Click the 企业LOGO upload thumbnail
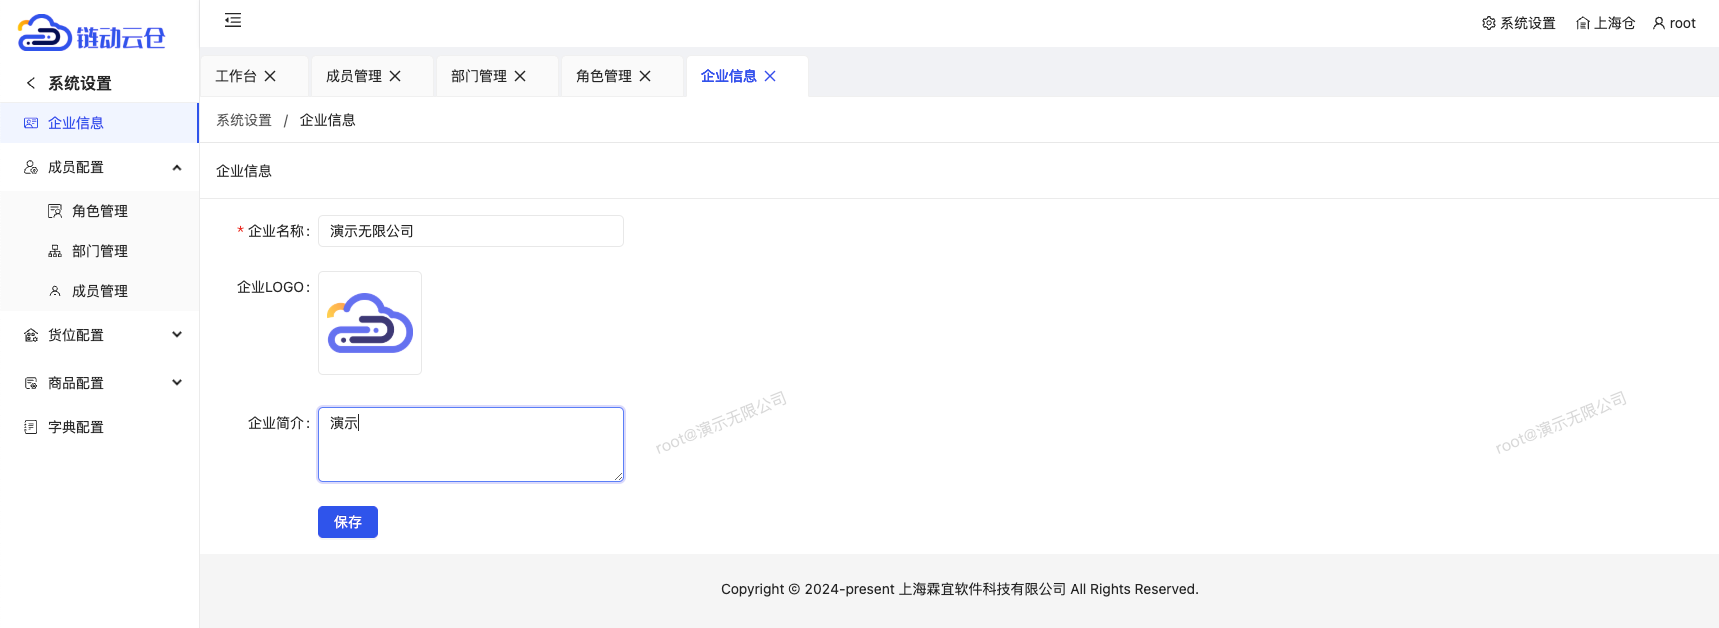This screenshot has width=1719, height=628. 370,323
